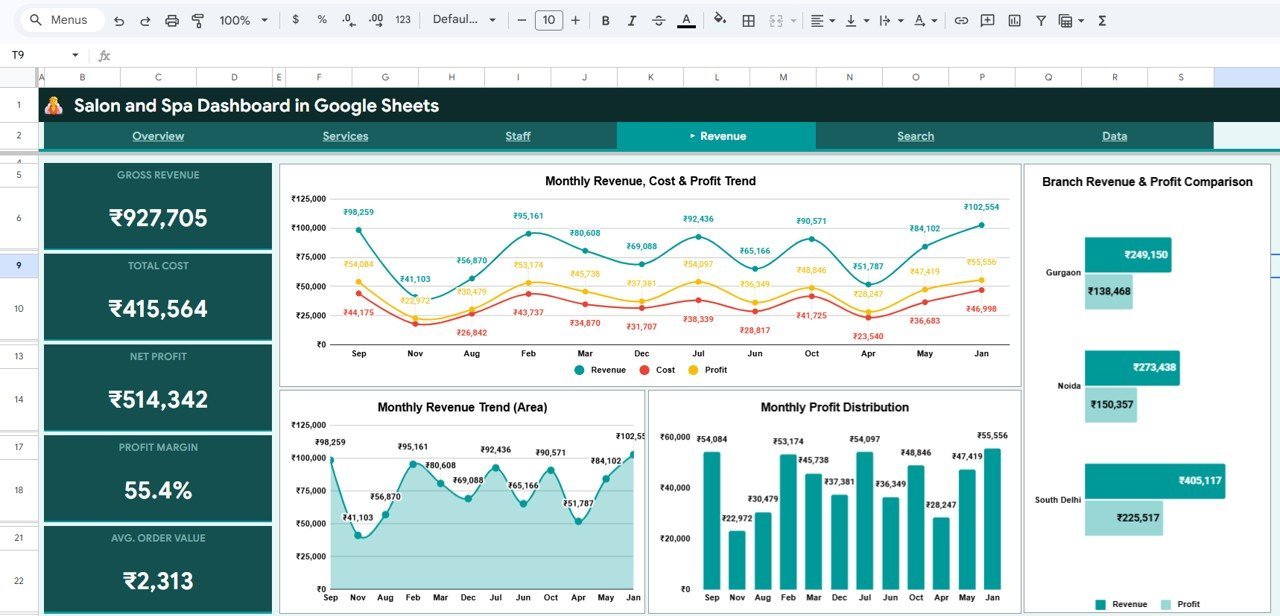Toggle bold formatting
Viewport: 1280px width, 616px height.
click(604, 19)
